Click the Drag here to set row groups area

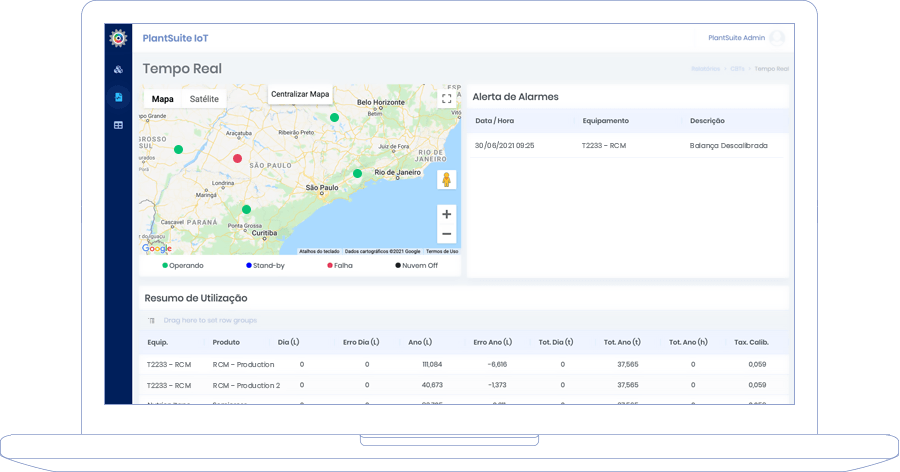coord(210,320)
